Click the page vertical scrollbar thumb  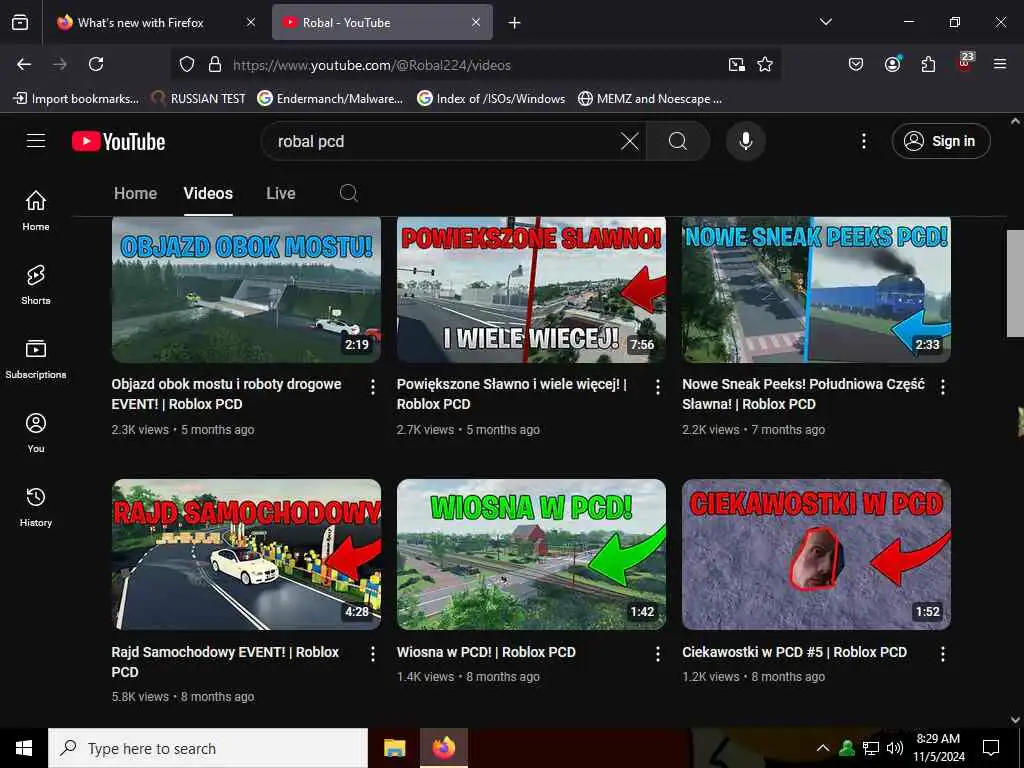click(1015, 283)
